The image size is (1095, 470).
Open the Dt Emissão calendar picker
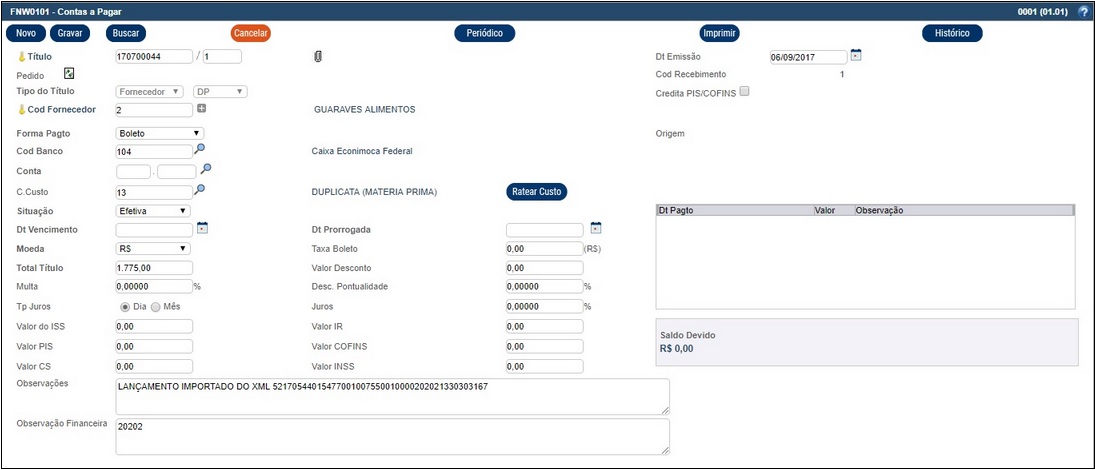click(856, 55)
